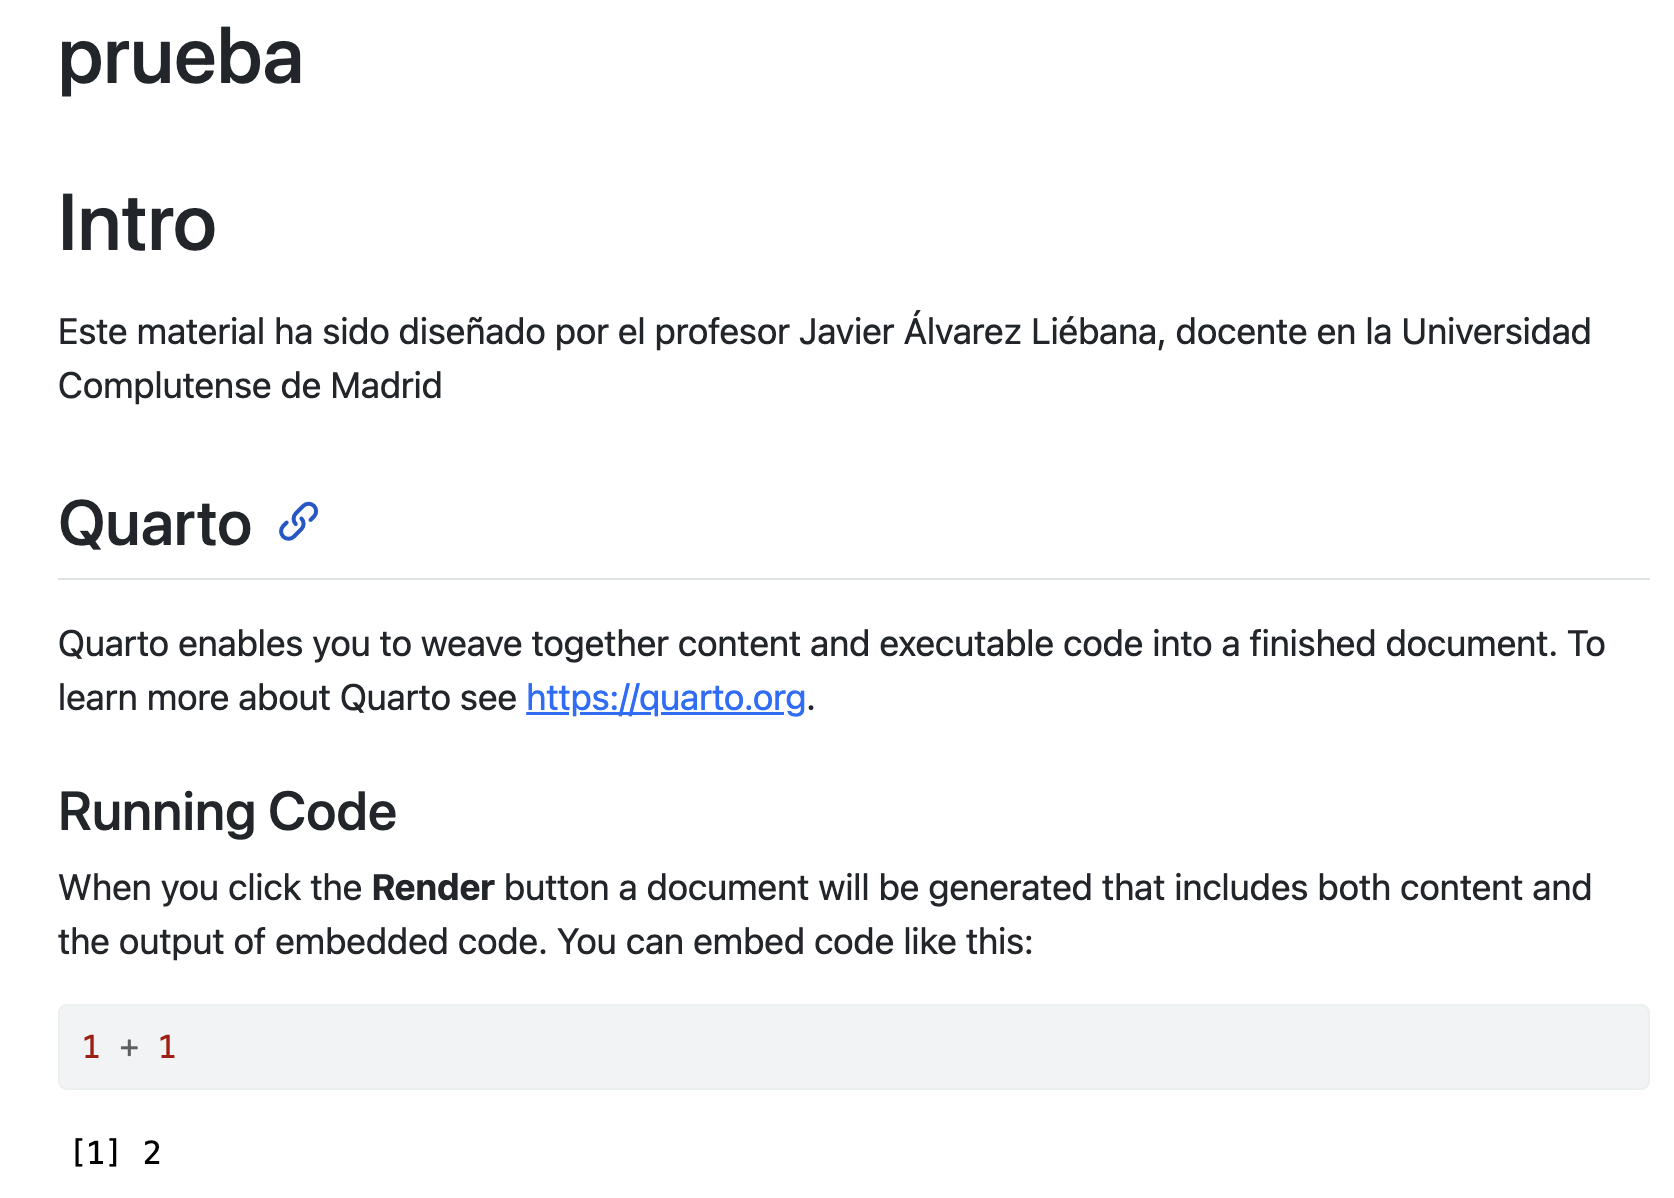Click the "Running Code" subheading

[x=227, y=811]
